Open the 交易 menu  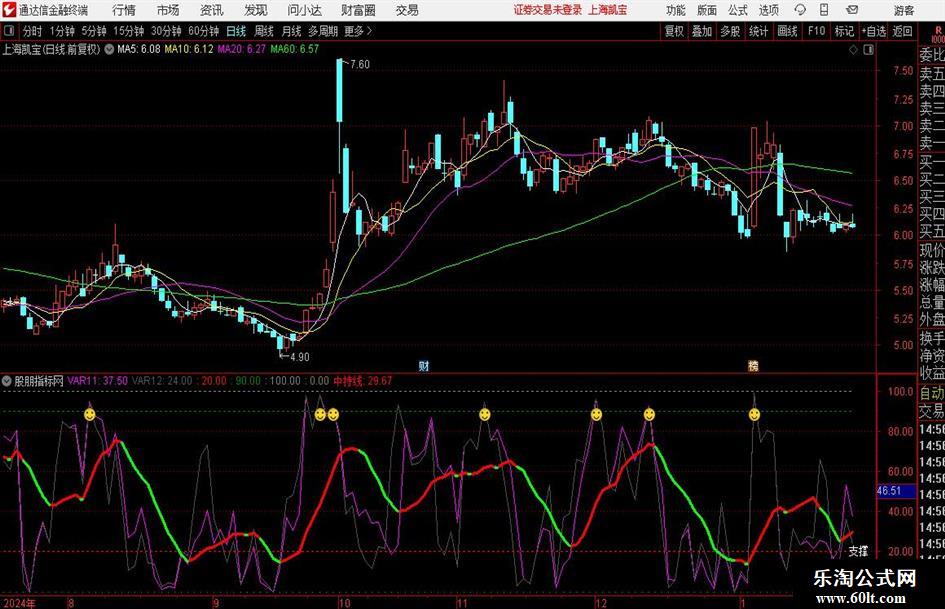pyautogui.click(x=407, y=10)
